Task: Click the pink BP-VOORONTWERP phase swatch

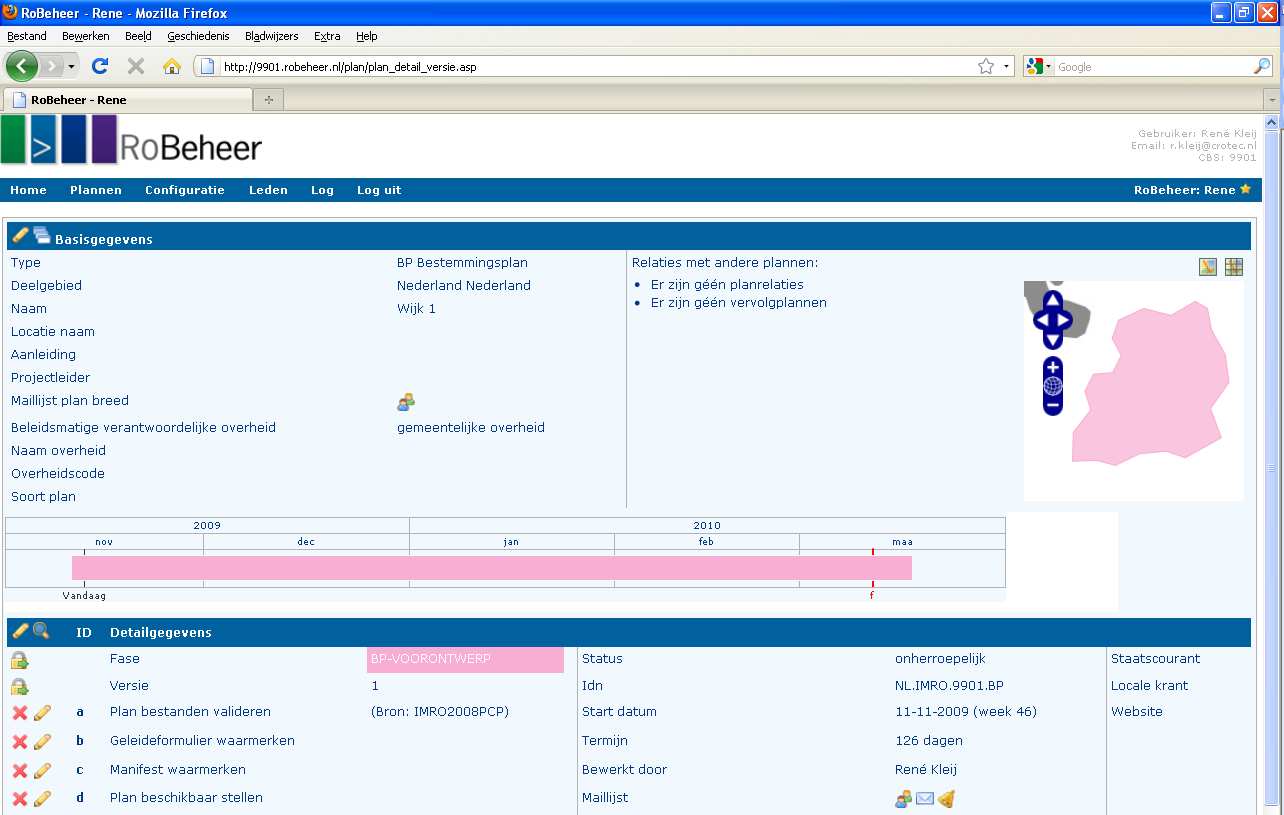Action: [x=465, y=660]
